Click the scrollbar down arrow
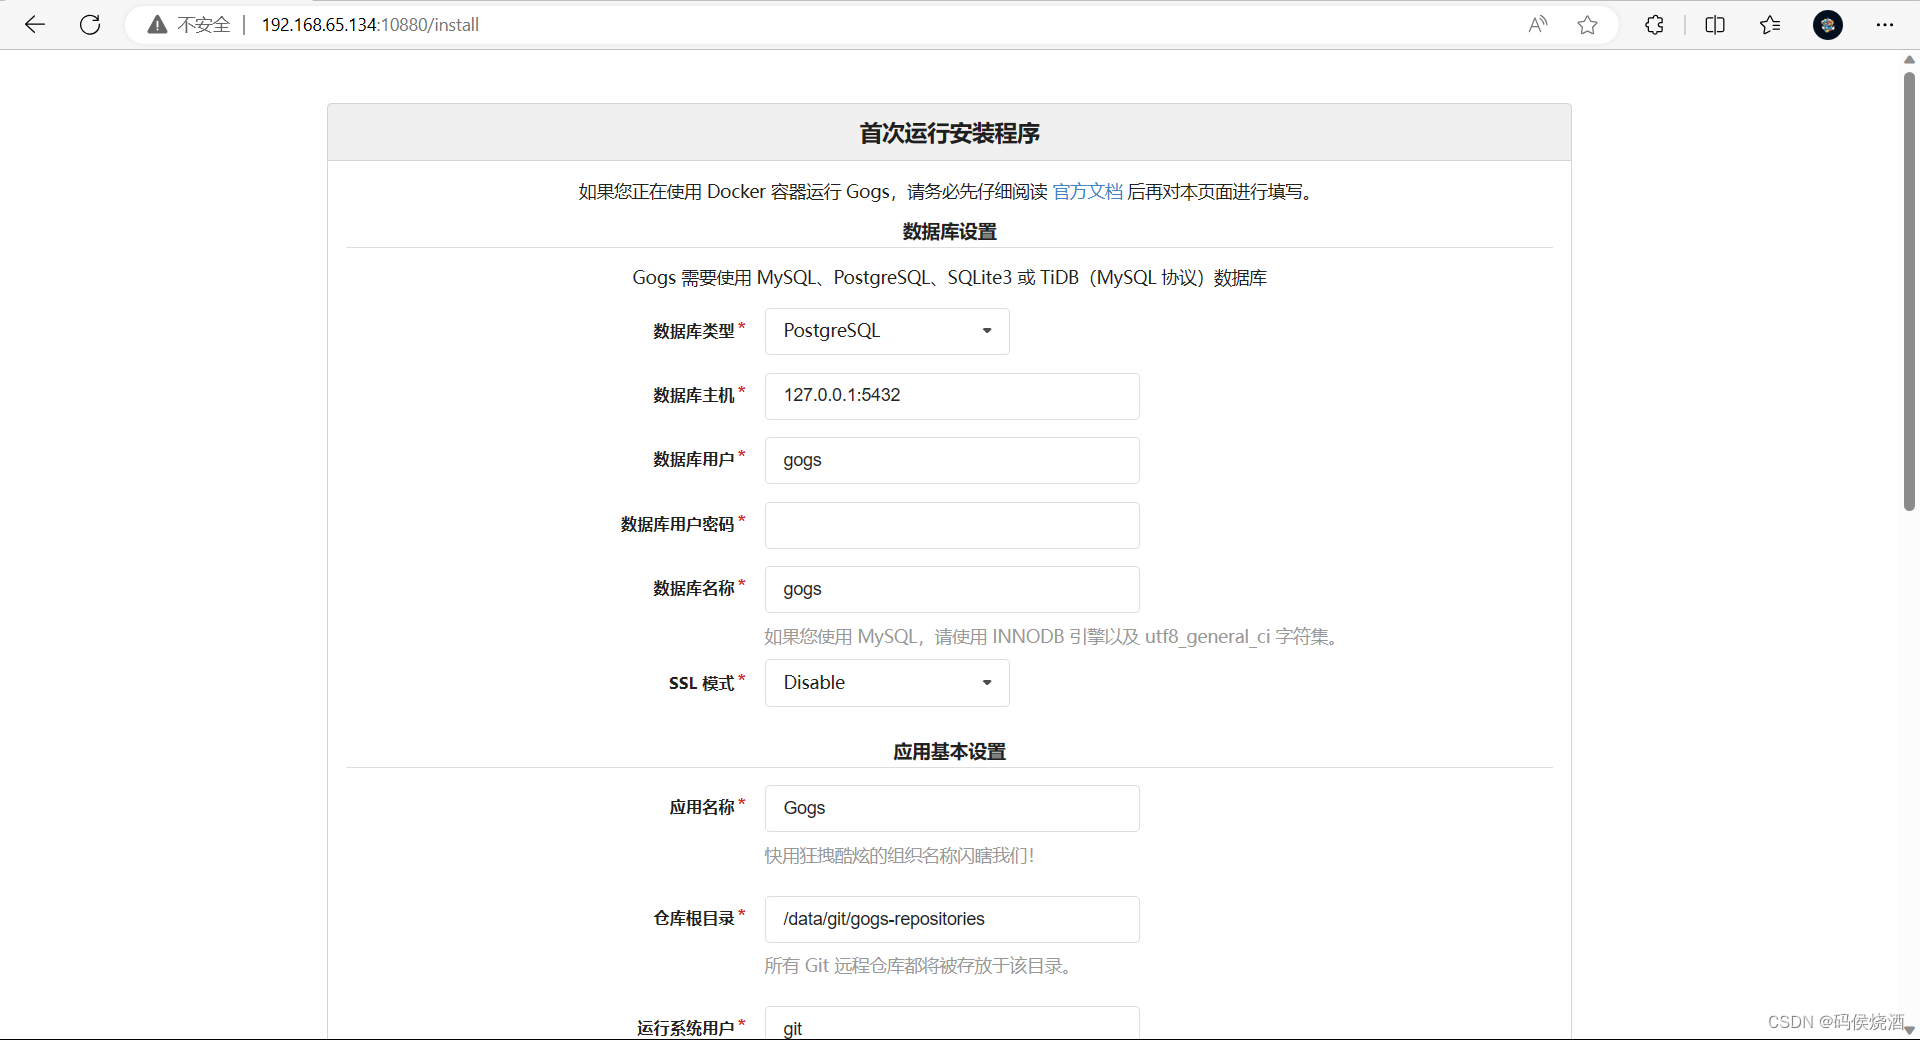Image resolution: width=1920 pixels, height=1040 pixels. pos(1909,1030)
